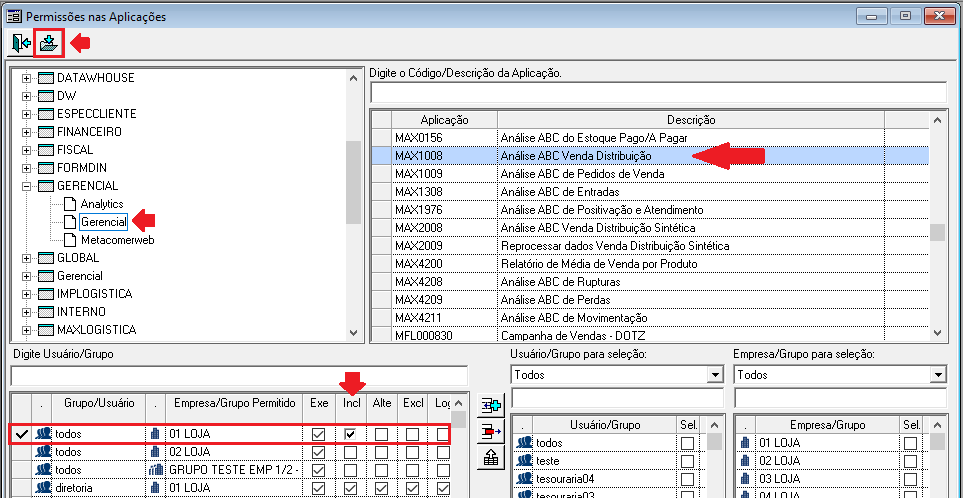This screenshot has width=963, height=498.
Task: Click the user icon beside 'tesouraria04'
Action: pos(524,478)
